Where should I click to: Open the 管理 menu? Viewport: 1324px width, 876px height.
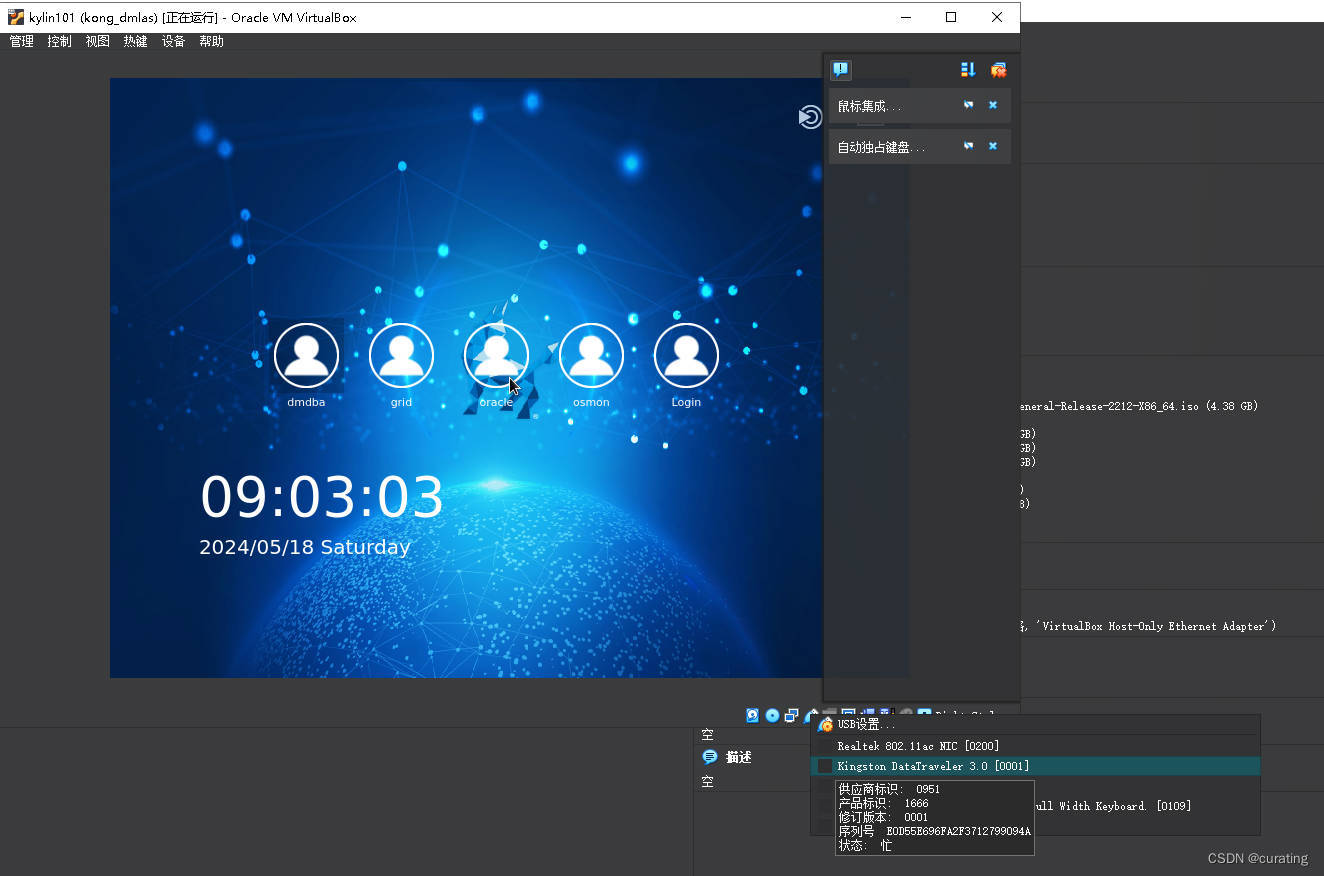pos(21,41)
